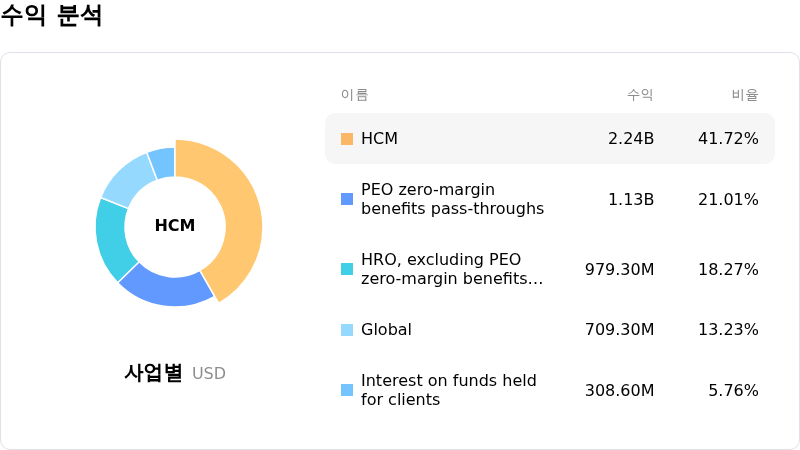800x450 pixels.
Task: Click the Interest on funds legend swatch
Action: pyautogui.click(x=347, y=390)
